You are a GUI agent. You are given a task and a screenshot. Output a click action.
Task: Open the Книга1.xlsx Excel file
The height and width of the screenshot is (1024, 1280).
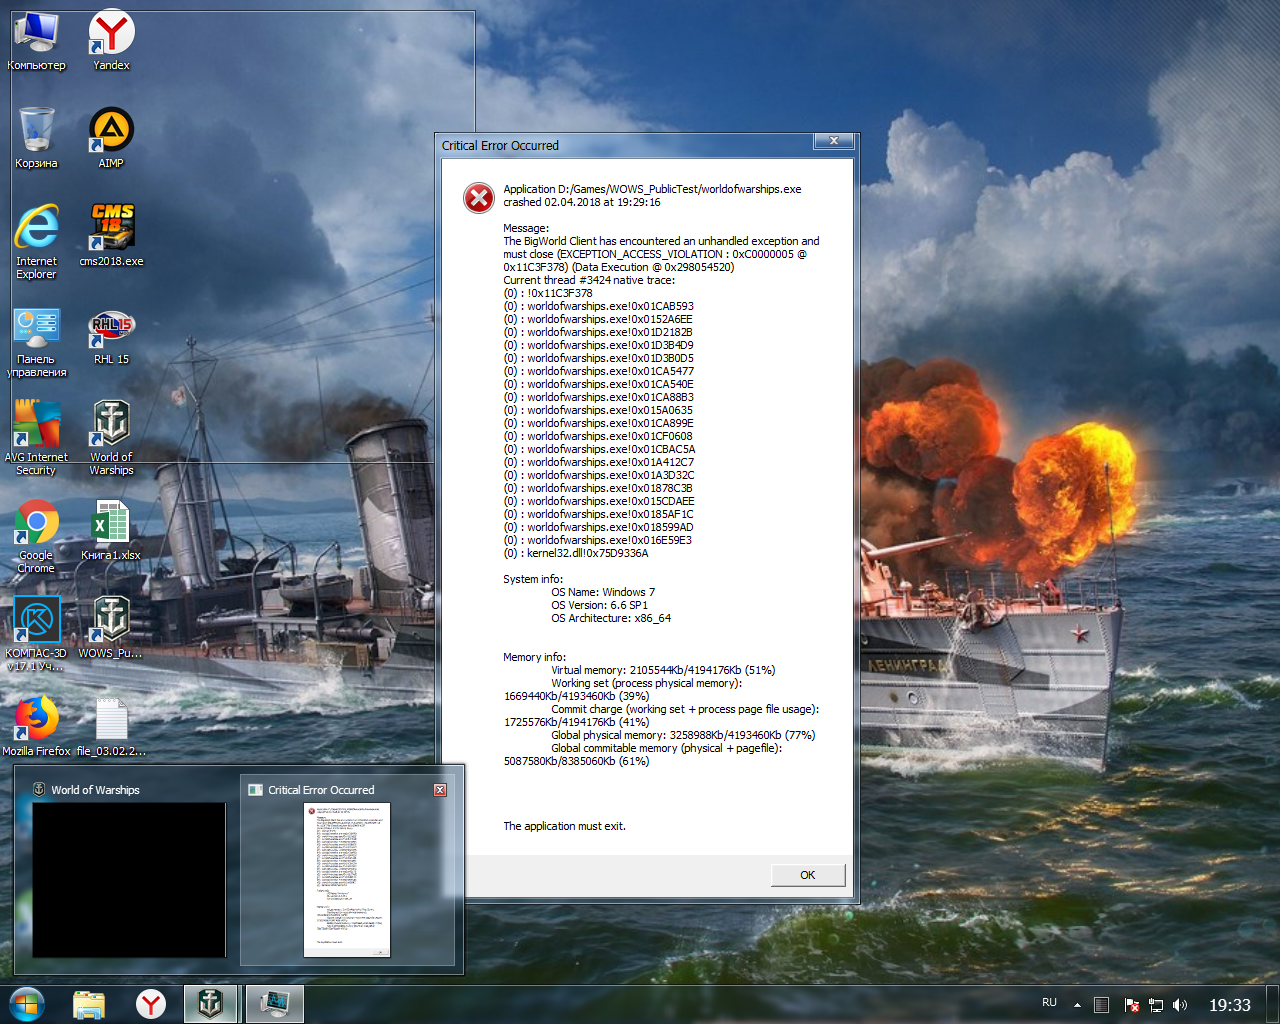pos(111,523)
